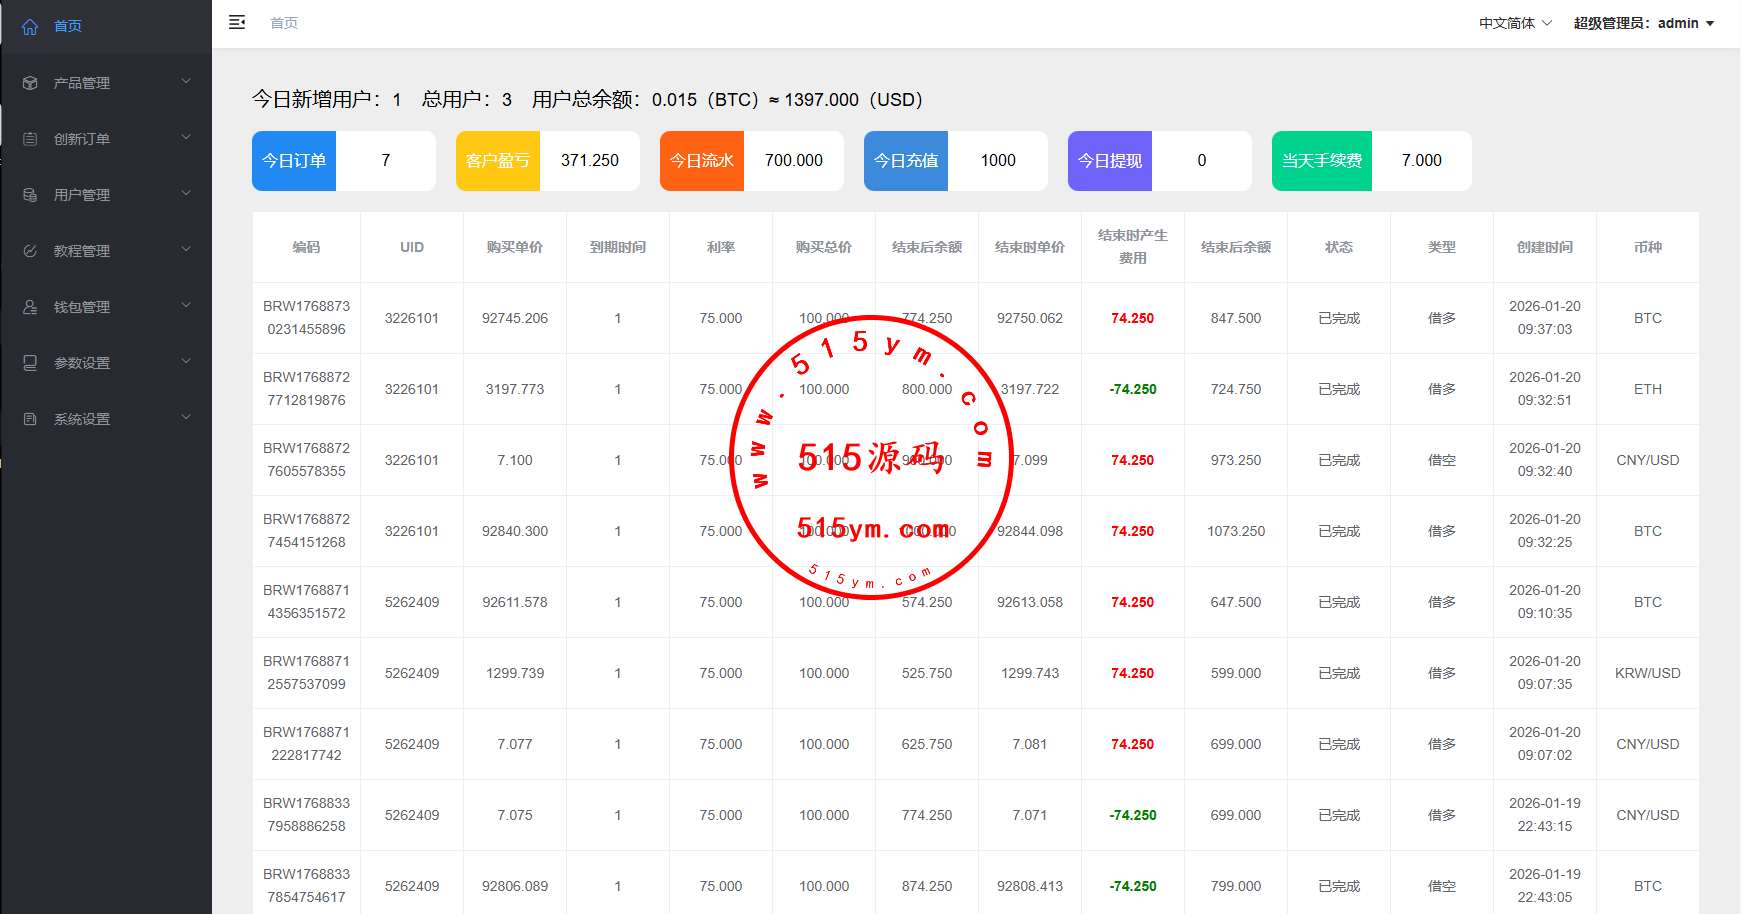Viewport: 1742px width, 914px height.
Task: Collapse sidebar with the hamburger icon
Action: coord(237,22)
